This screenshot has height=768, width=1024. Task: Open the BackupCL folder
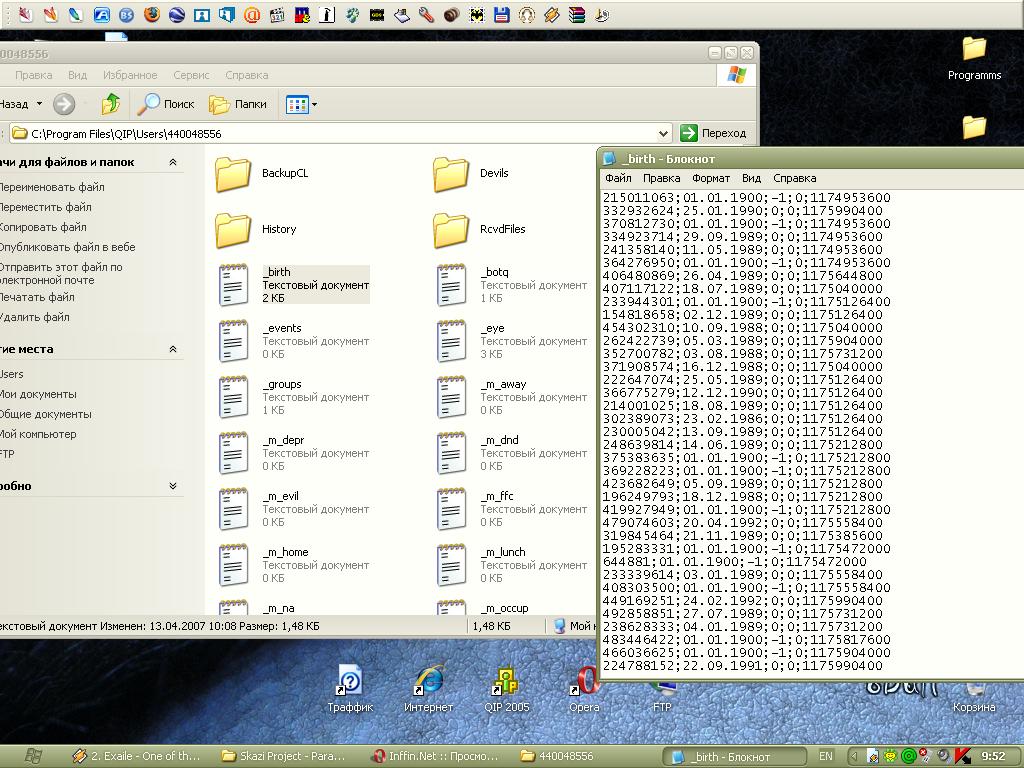point(233,174)
